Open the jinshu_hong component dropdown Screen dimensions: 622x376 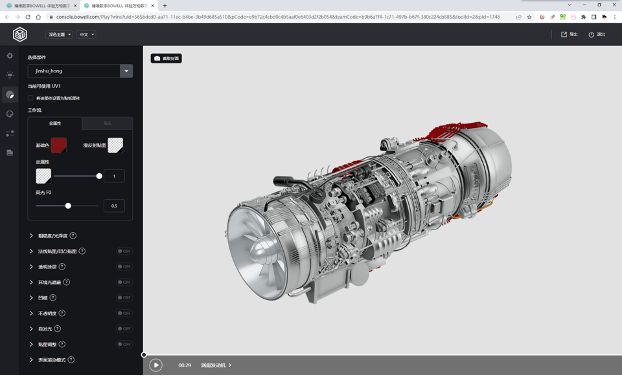point(80,71)
